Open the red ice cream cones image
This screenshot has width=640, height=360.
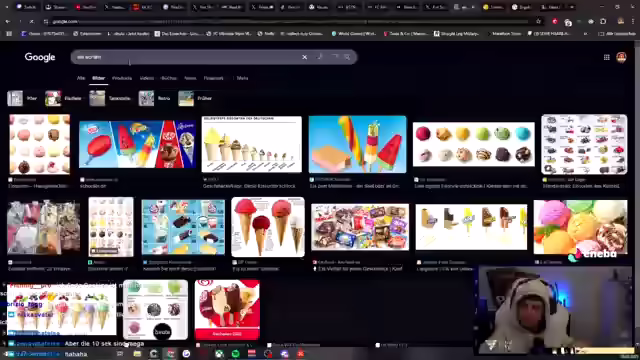tap(268, 227)
